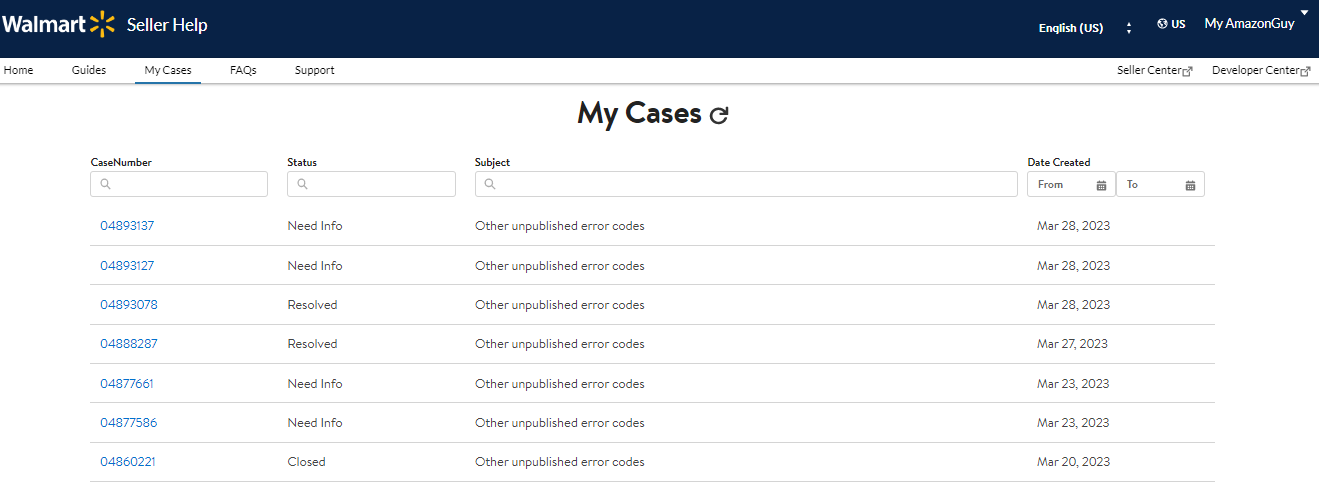
Task: Open case 04888287
Action: (x=129, y=344)
